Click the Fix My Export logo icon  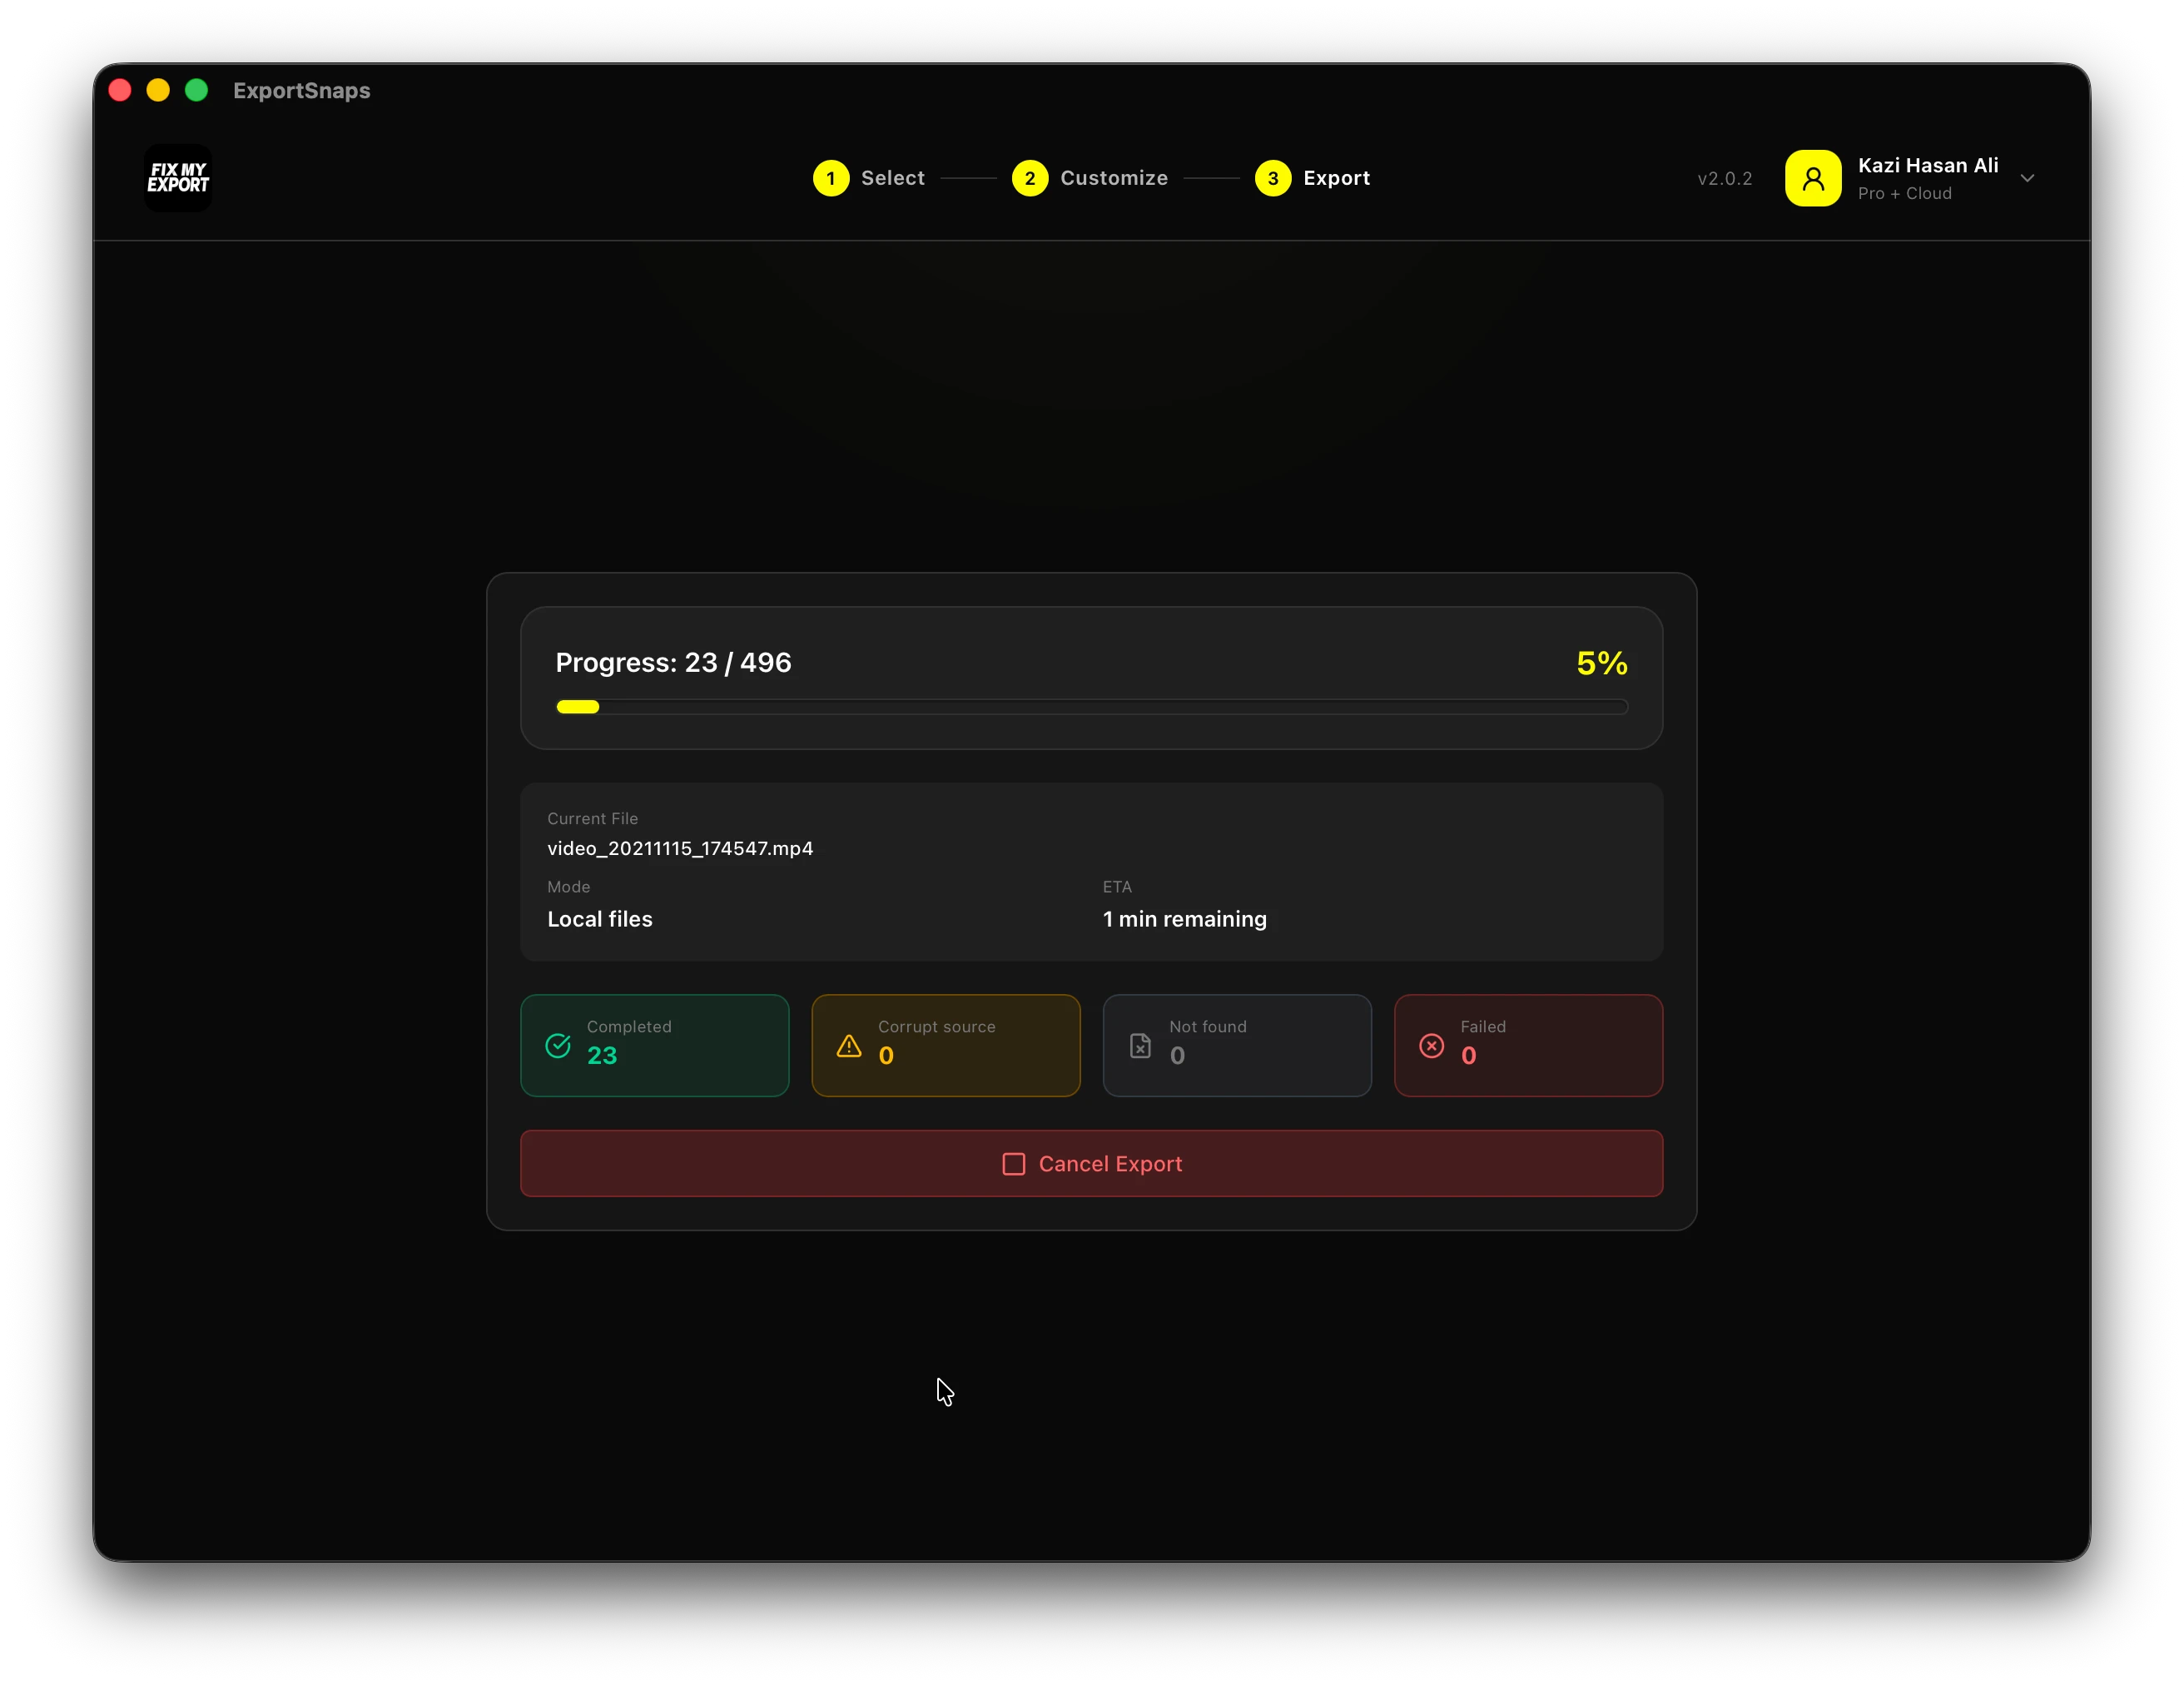(178, 178)
